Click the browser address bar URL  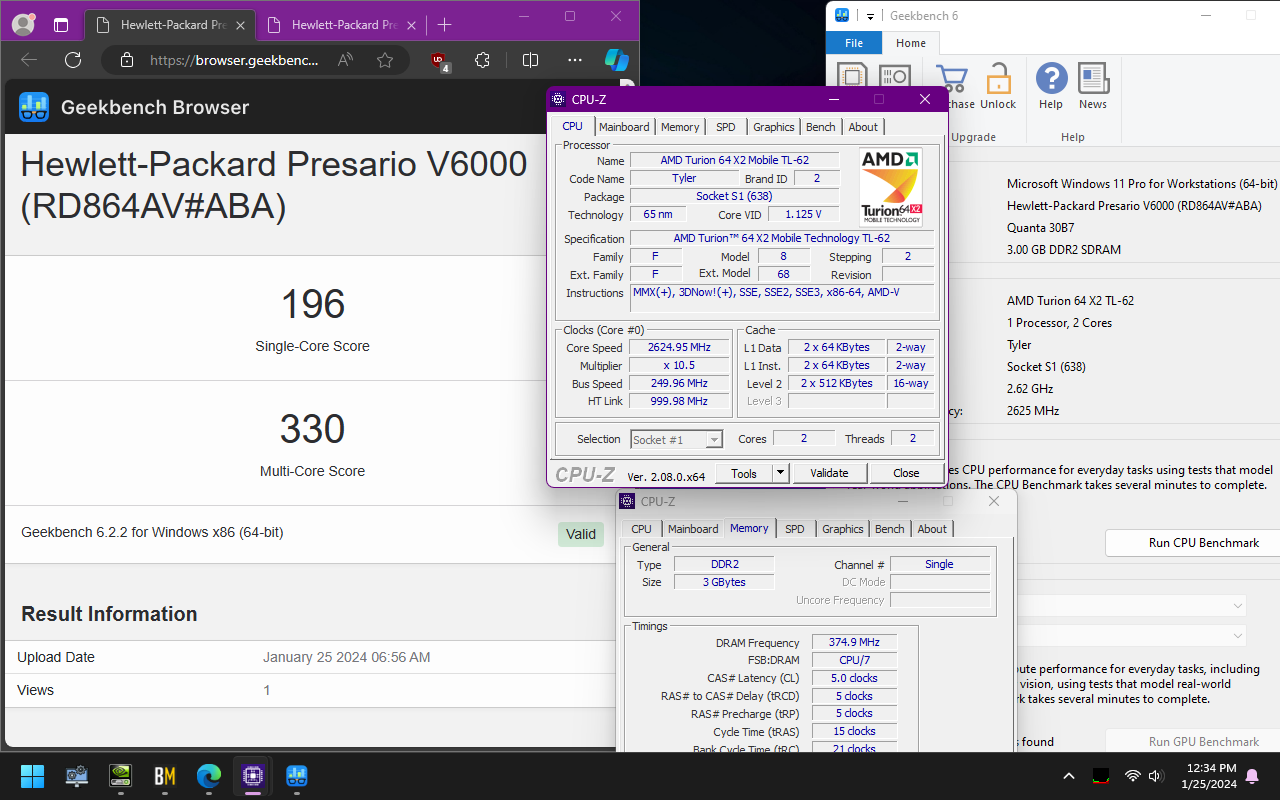click(234, 60)
